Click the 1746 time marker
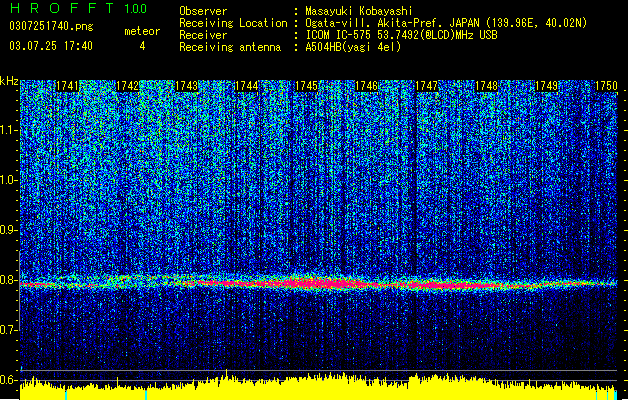The width and height of the screenshot is (629, 400). click(x=367, y=86)
